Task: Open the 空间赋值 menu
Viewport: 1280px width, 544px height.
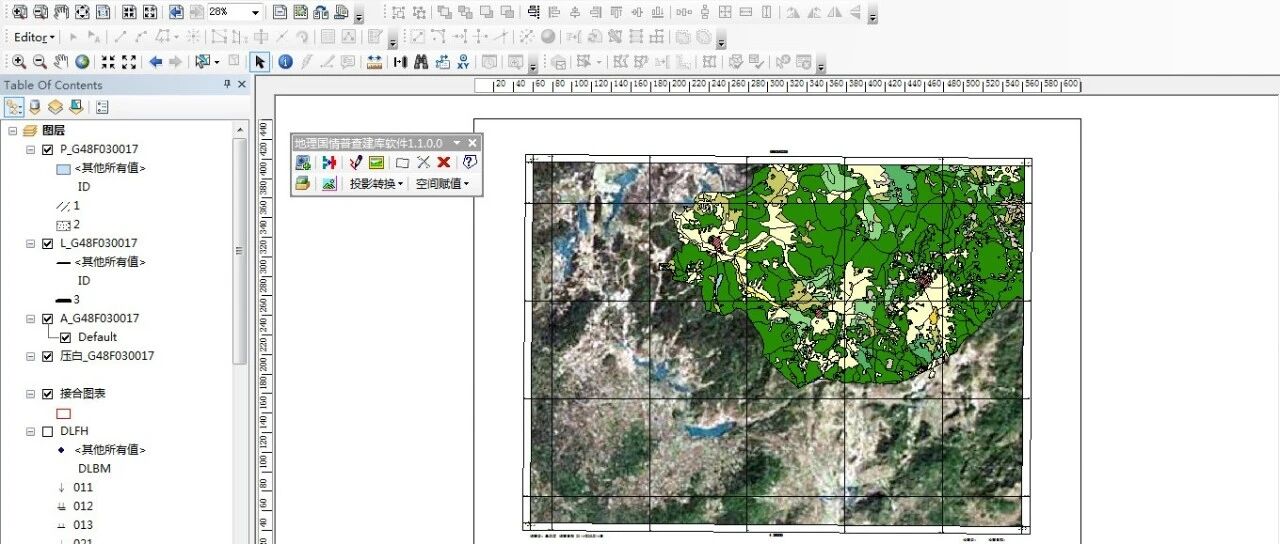Action: coord(443,184)
